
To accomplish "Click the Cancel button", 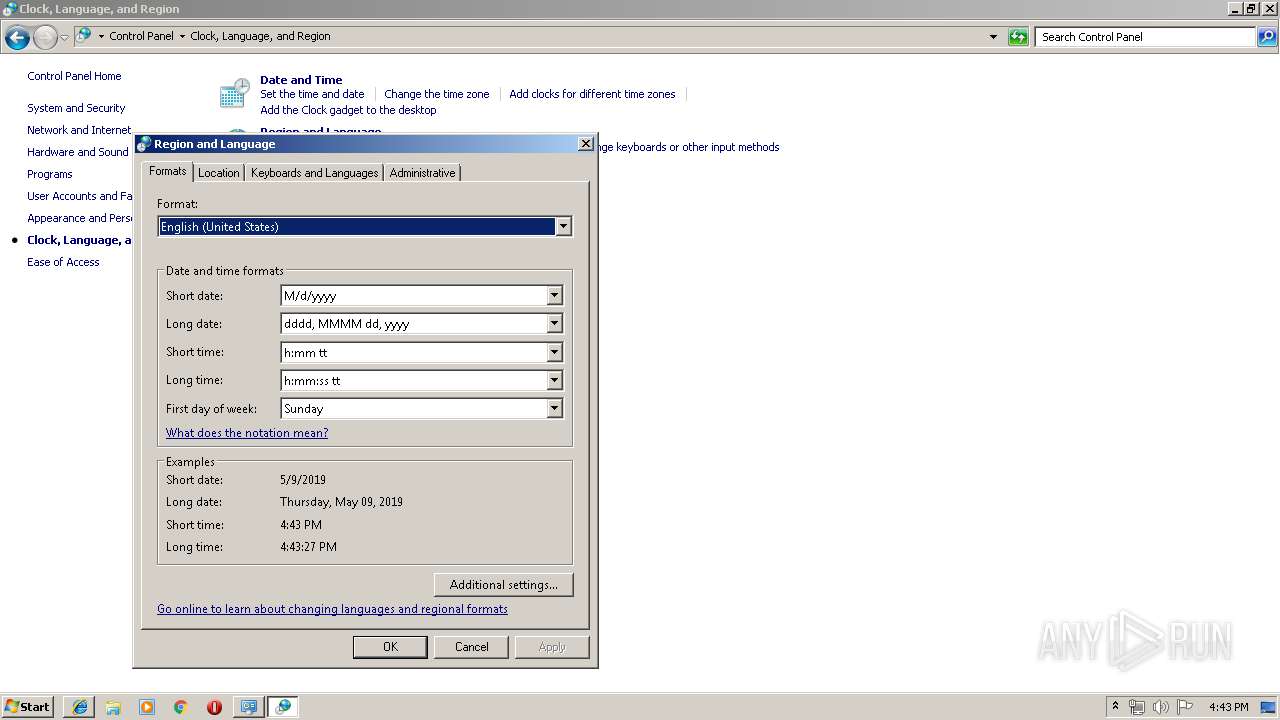I will click(472, 647).
